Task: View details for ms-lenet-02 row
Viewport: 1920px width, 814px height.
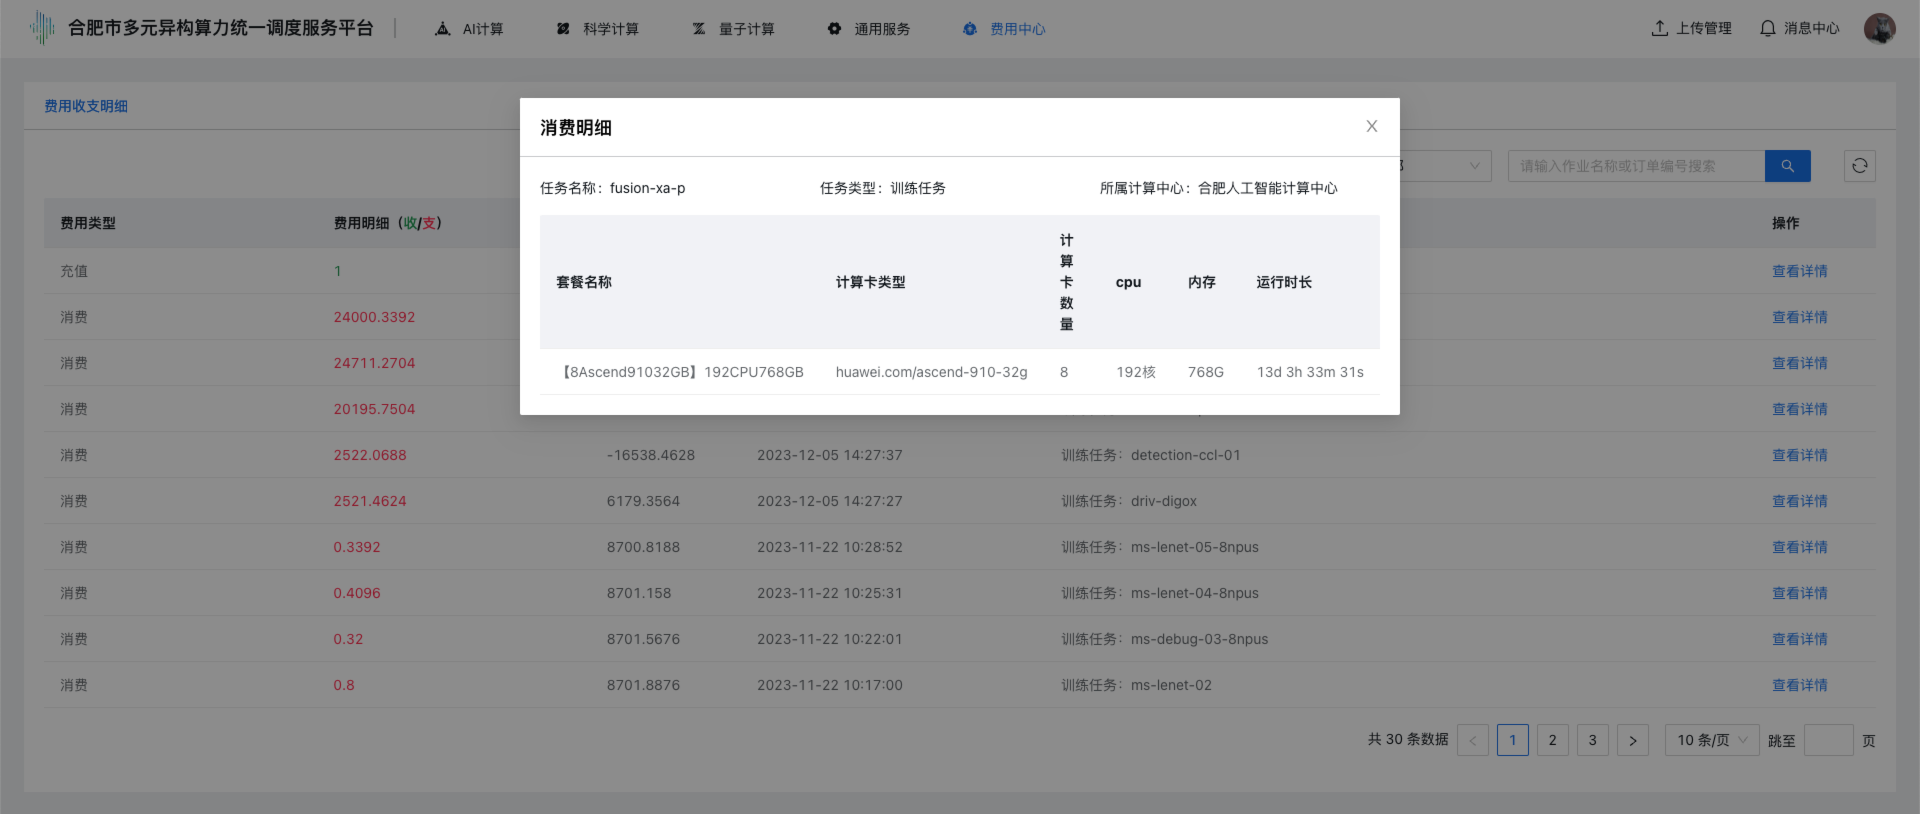Action: (x=1799, y=685)
